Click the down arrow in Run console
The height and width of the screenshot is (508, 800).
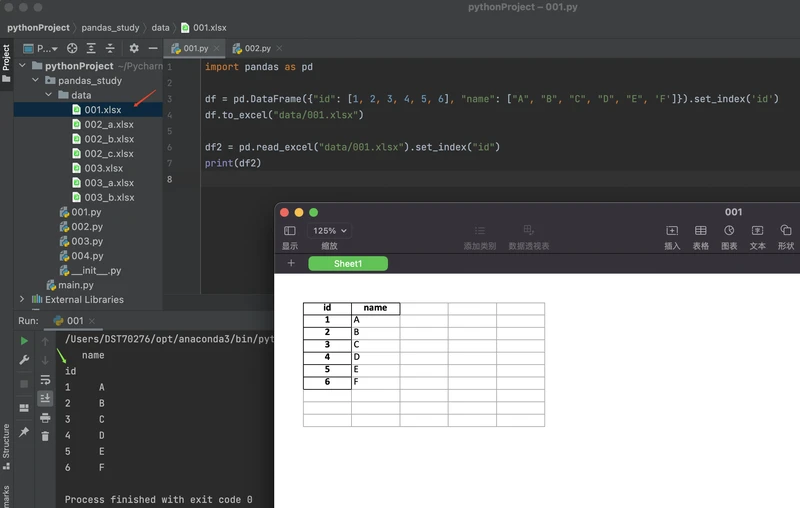point(45,360)
